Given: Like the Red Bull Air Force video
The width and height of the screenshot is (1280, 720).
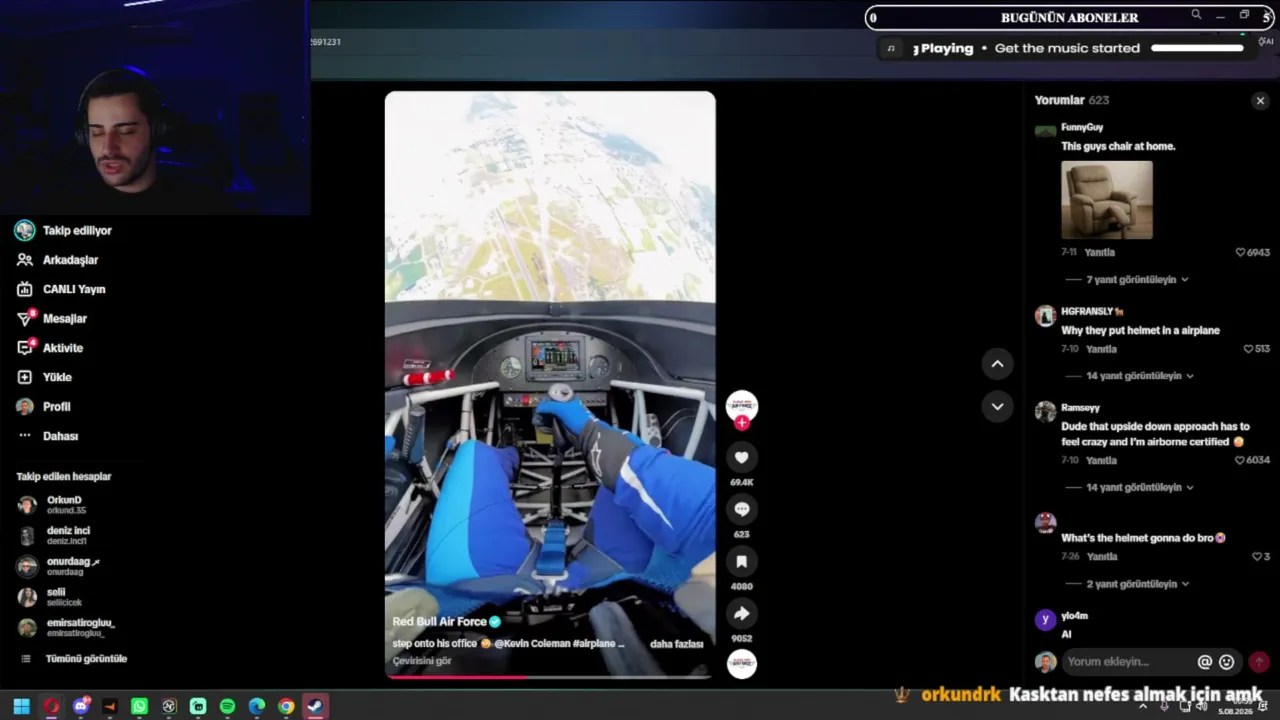Looking at the screenshot, I should point(741,458).
